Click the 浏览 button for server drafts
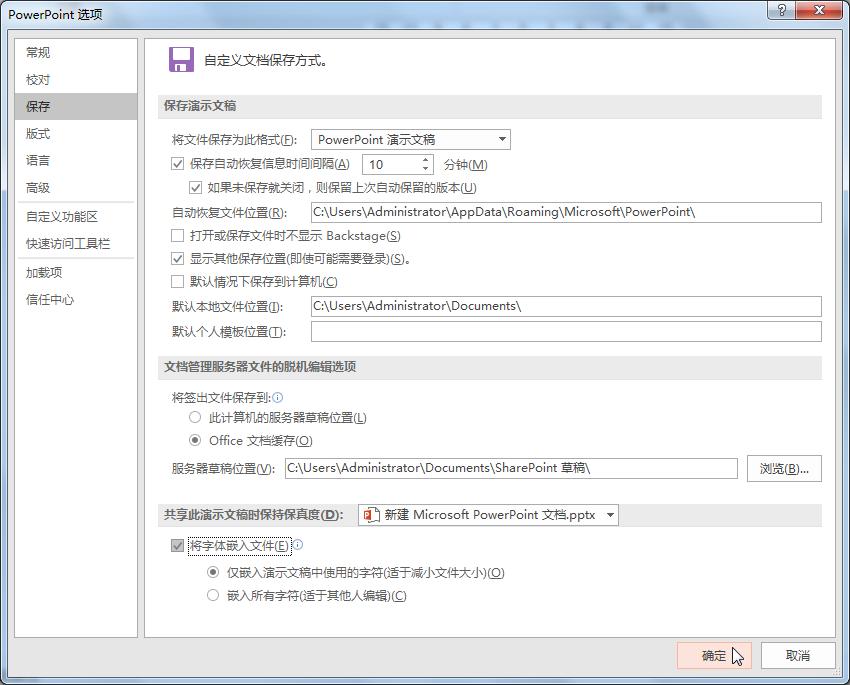850x685 pixels. [x=784, y=468]
